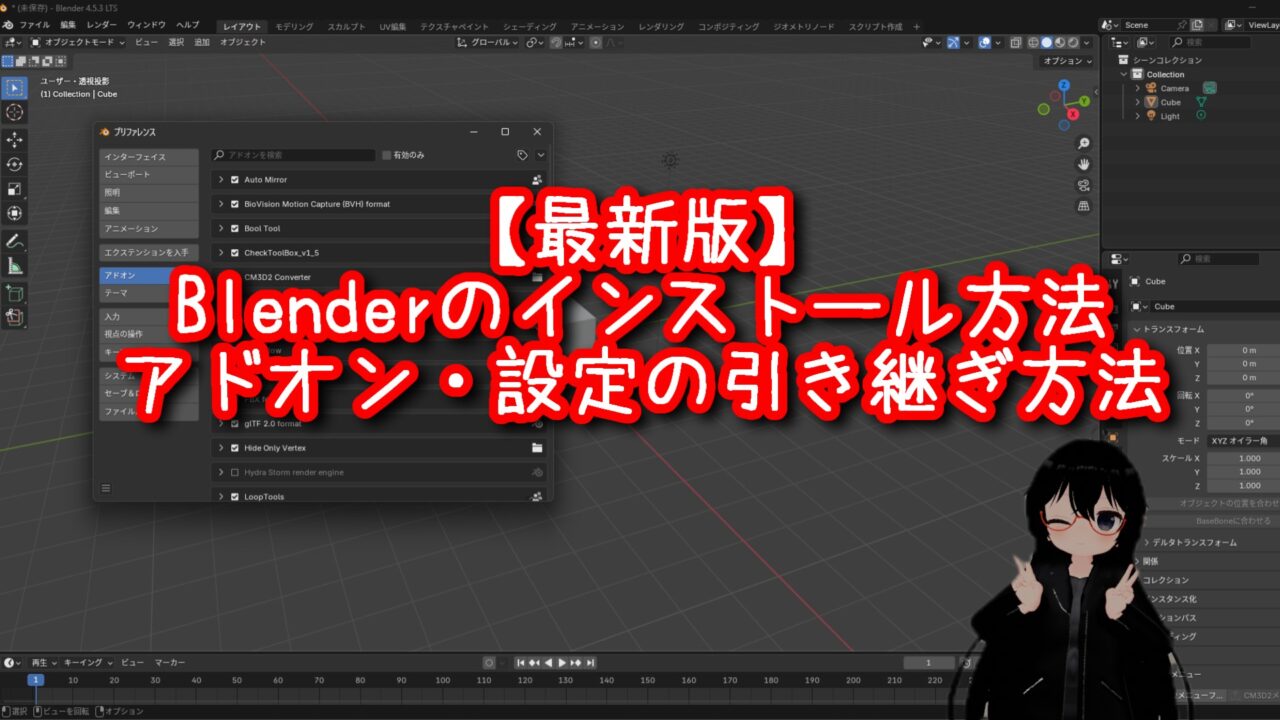
Task: Select solid viewport shading mode
Action: 1047,42
